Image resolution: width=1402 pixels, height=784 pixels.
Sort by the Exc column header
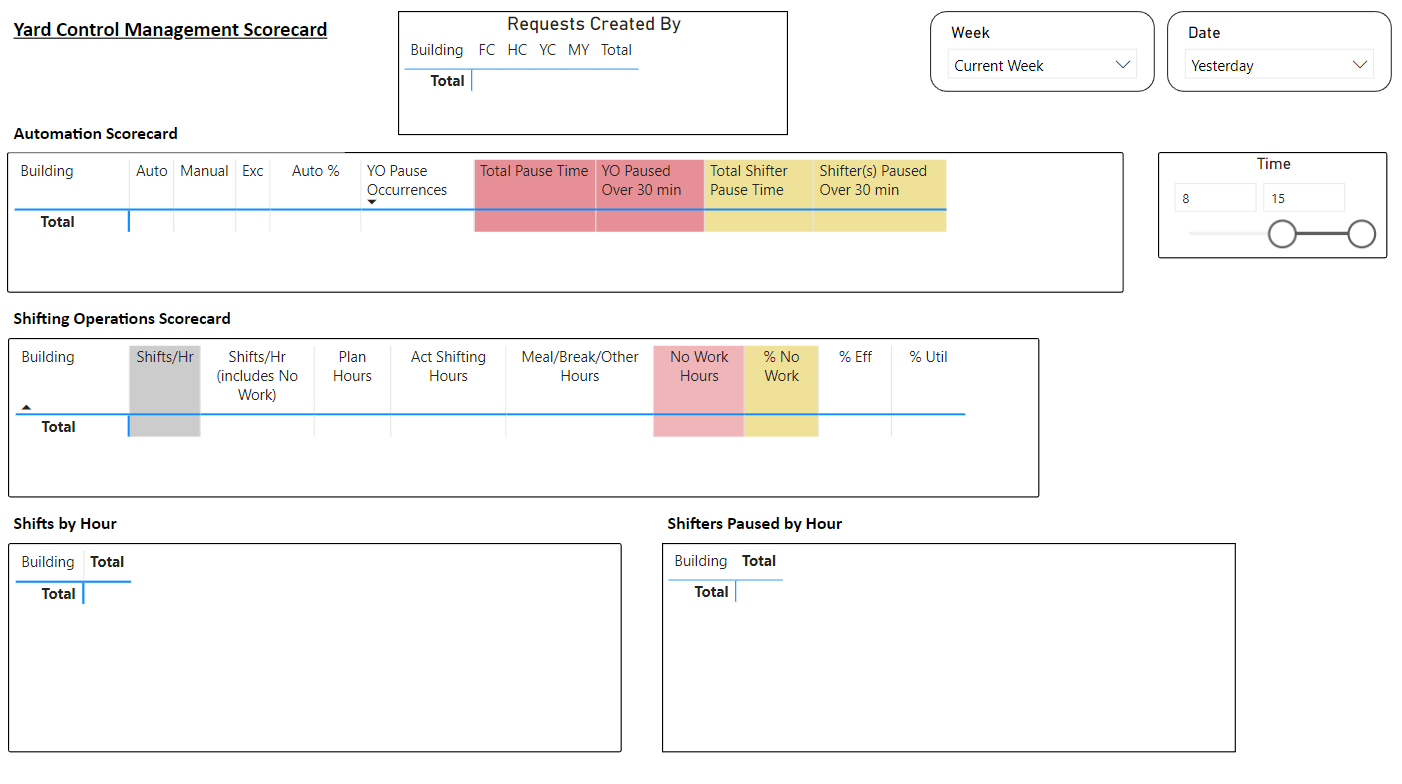click(253, 171)
